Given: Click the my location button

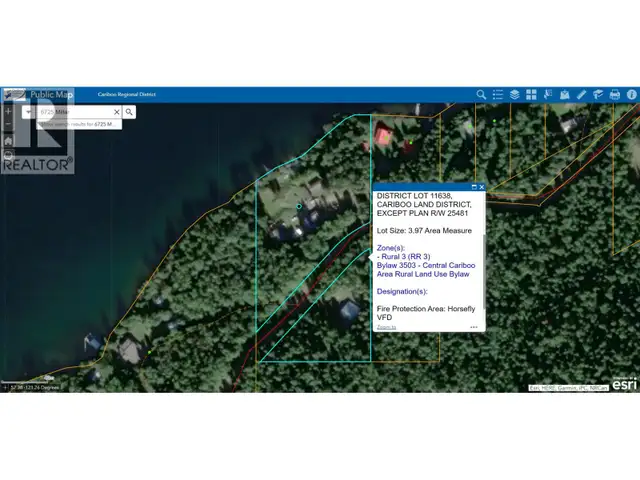Looking at the screenshot, I should coord(8,155).
